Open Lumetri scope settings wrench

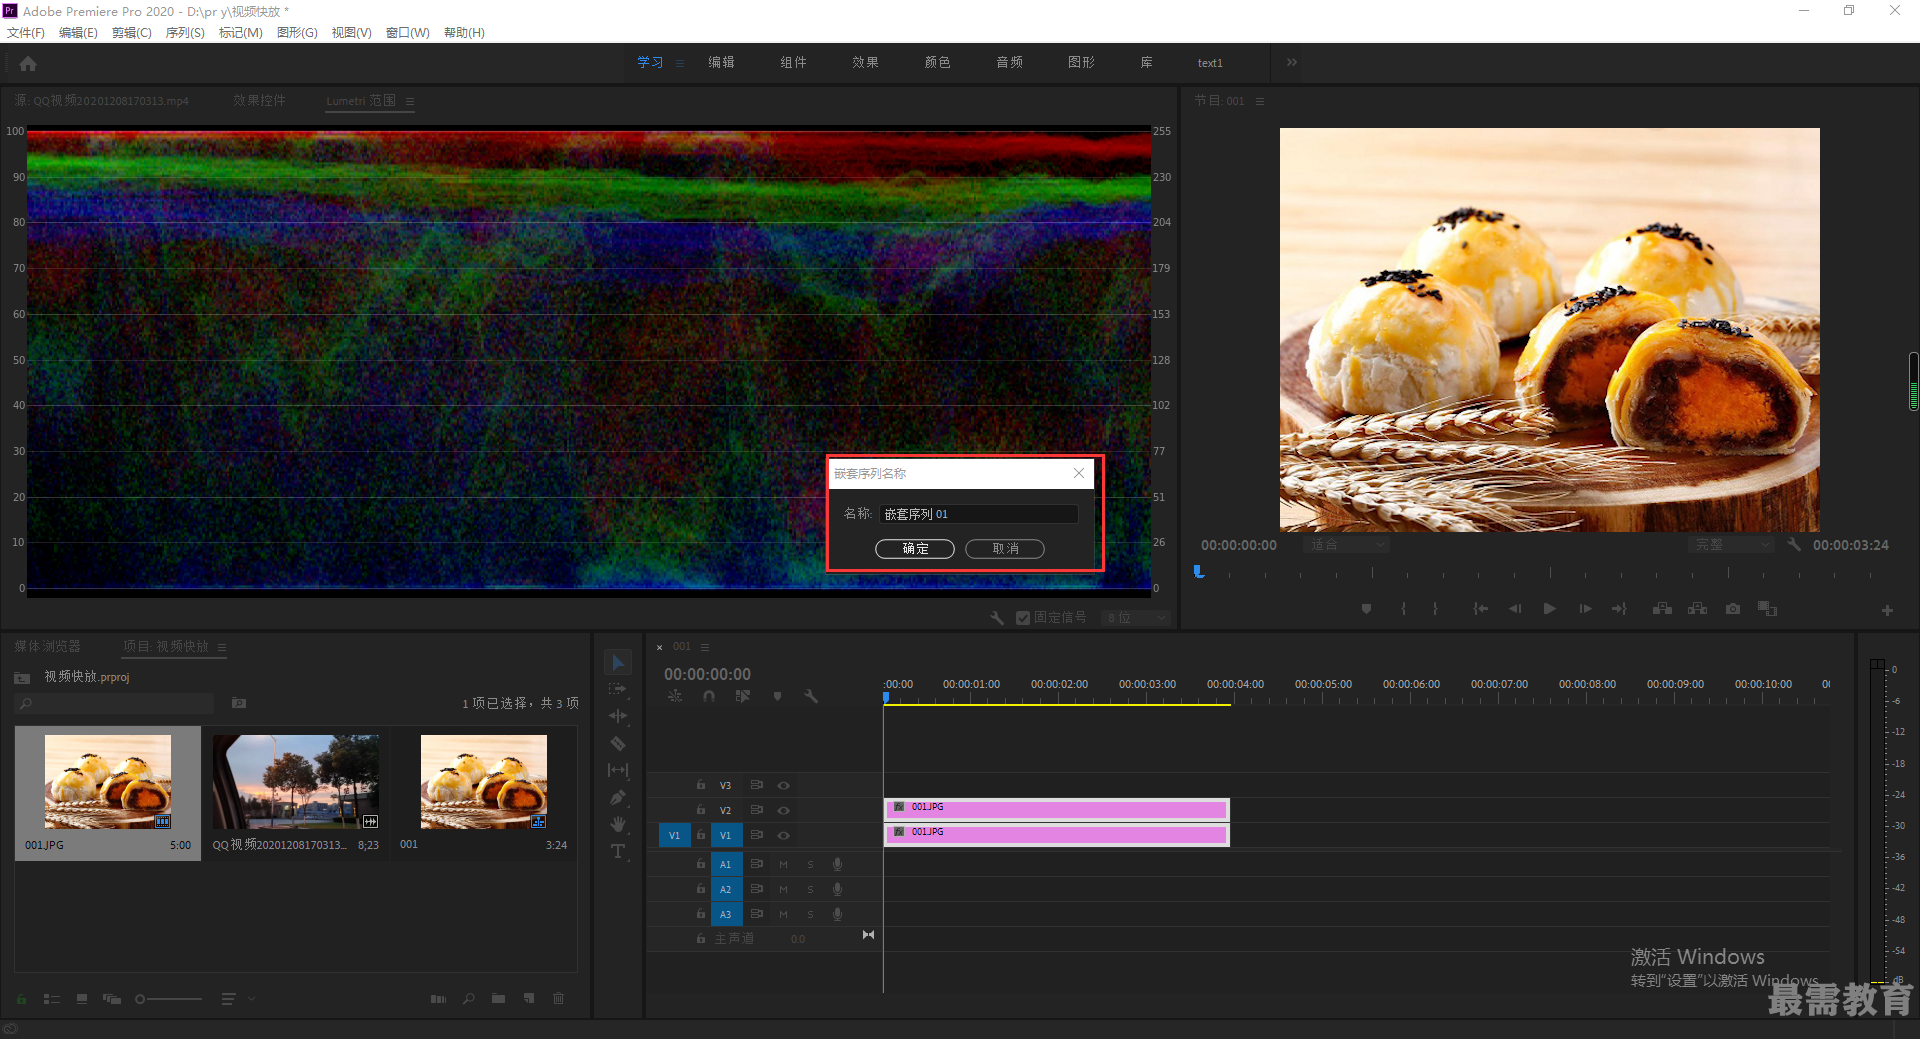tap(997, 618)
